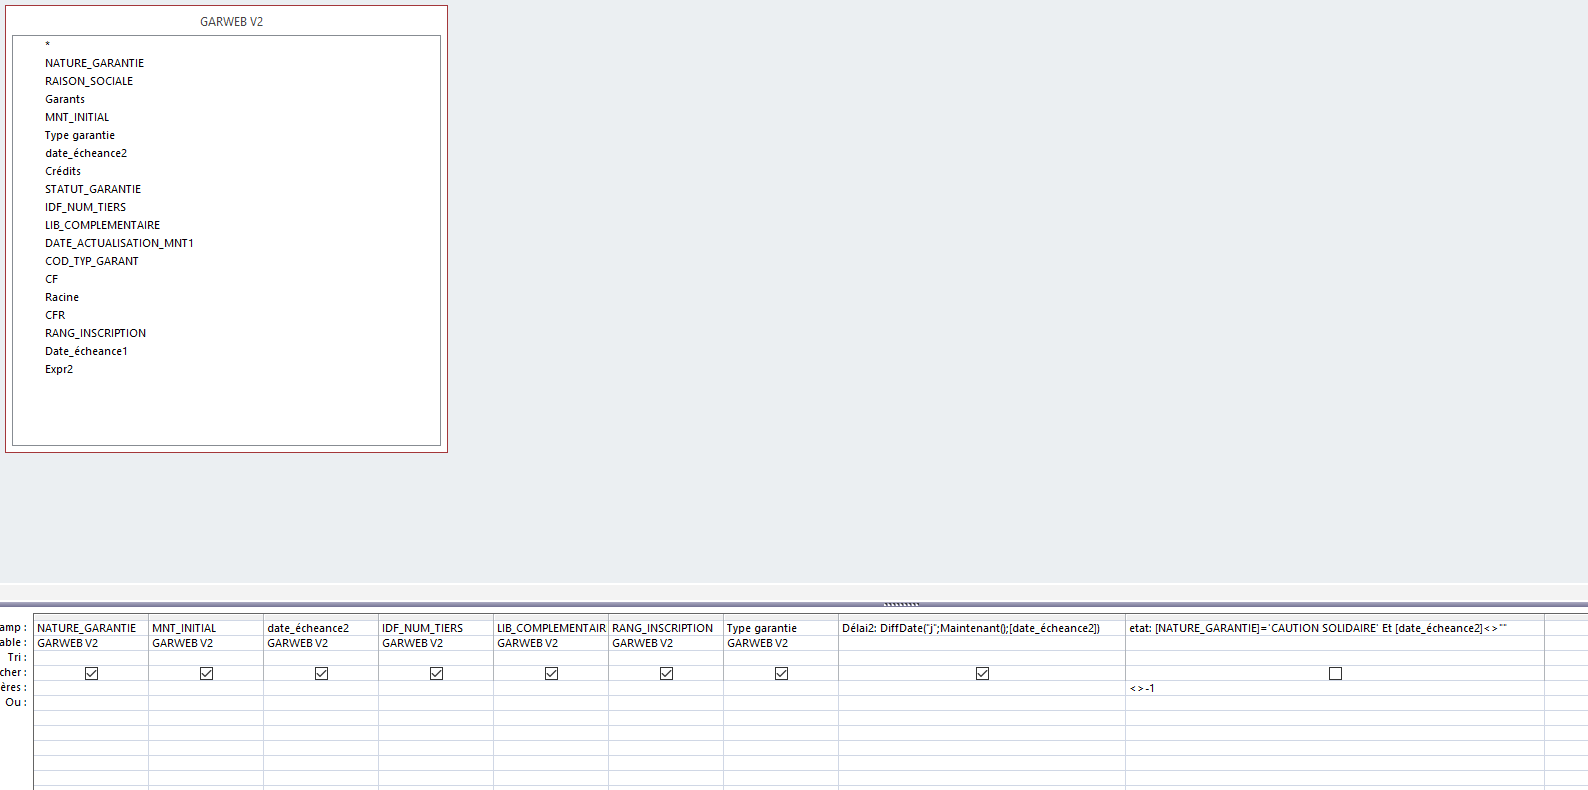Select RANG_INSCRIPTION in the GARWEB V2 field list
This screenshot has height=790, width=1588.
tap(95, 333)
